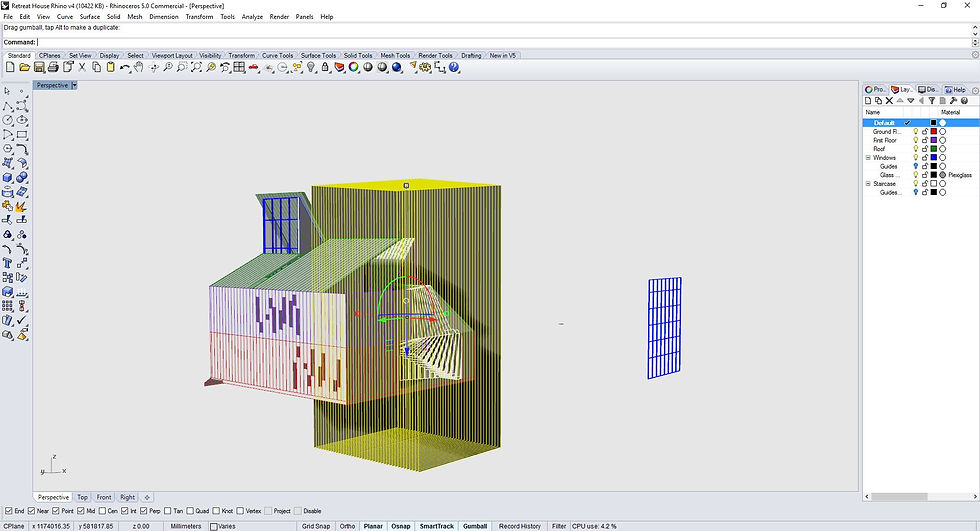Switch to the Curve Tools toolbar tab
This screenshot has width=980, height=531.
(x=277, y=56)
